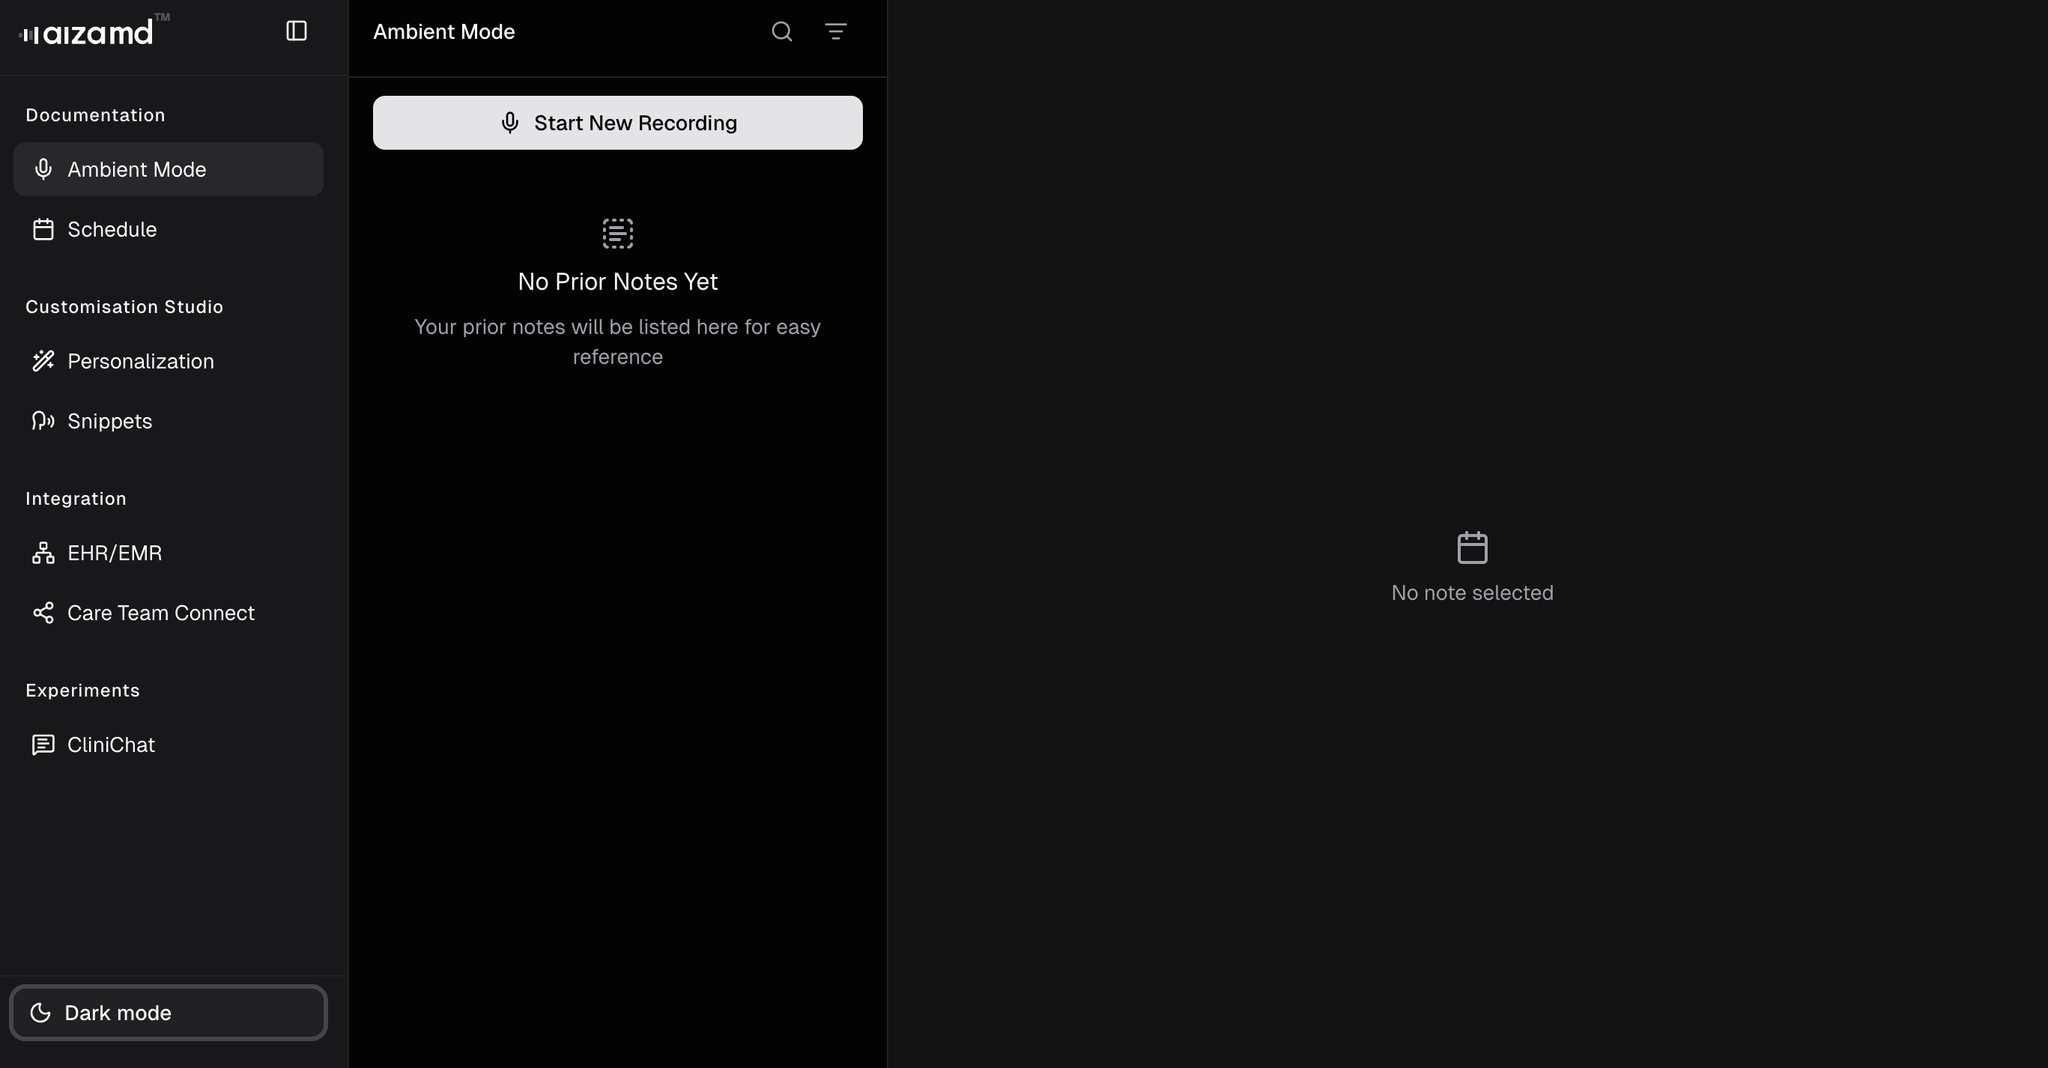This screenshot has height=1068, width=2048.
Task: Click the Ambient Mode panel title
Action: pos(444,32)
